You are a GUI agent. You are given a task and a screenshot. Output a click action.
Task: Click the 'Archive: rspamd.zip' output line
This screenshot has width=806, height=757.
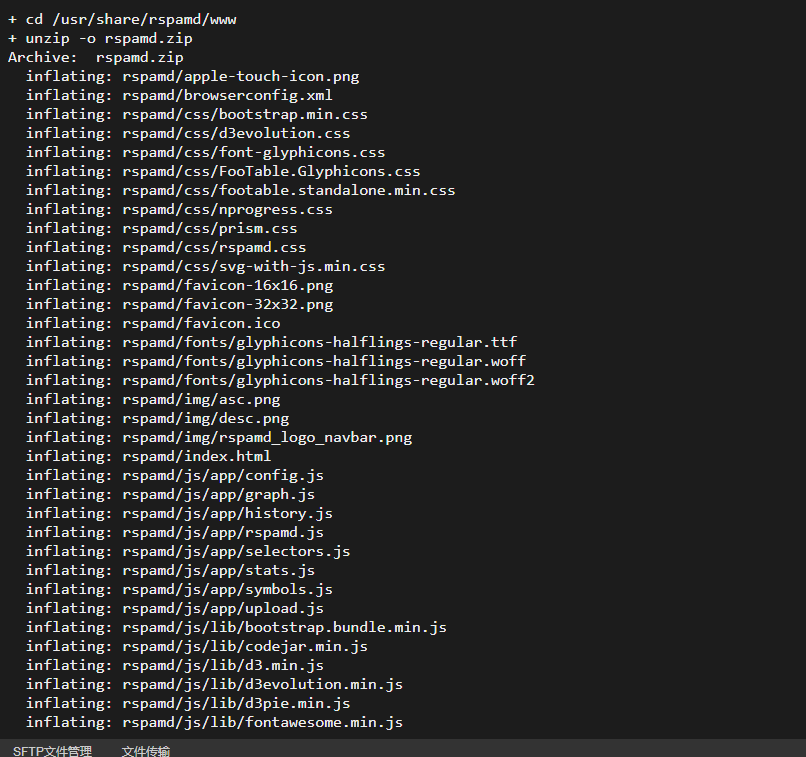click(x=96, y=58)
